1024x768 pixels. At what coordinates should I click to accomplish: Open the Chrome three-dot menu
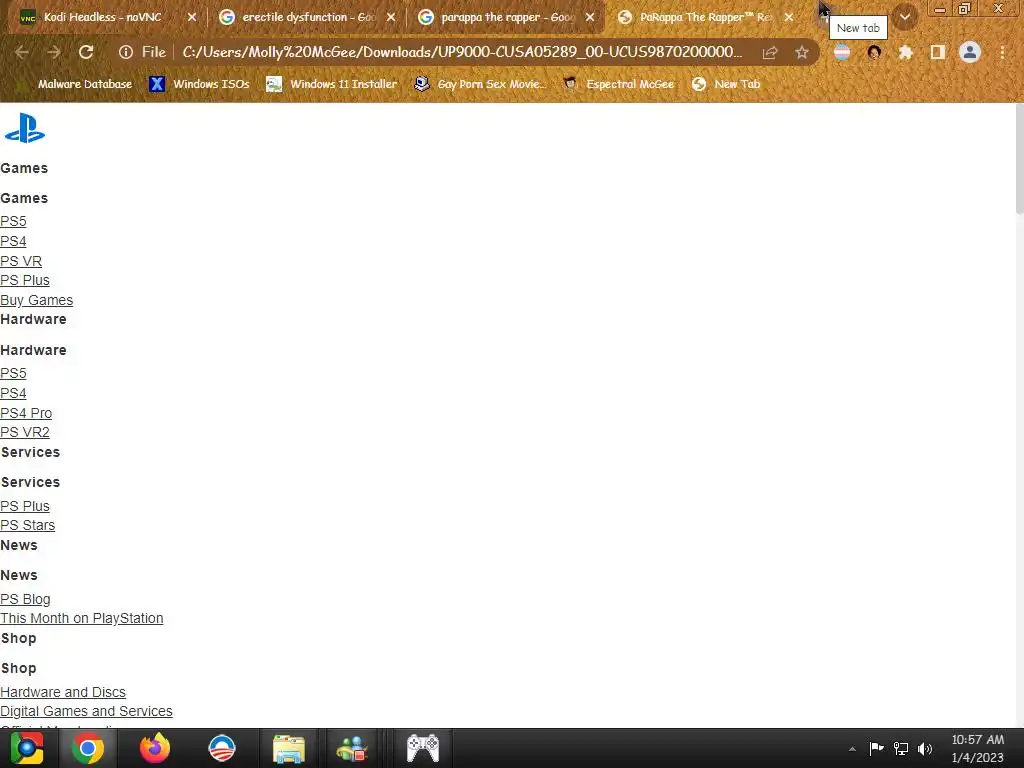tap(1002, 52)
